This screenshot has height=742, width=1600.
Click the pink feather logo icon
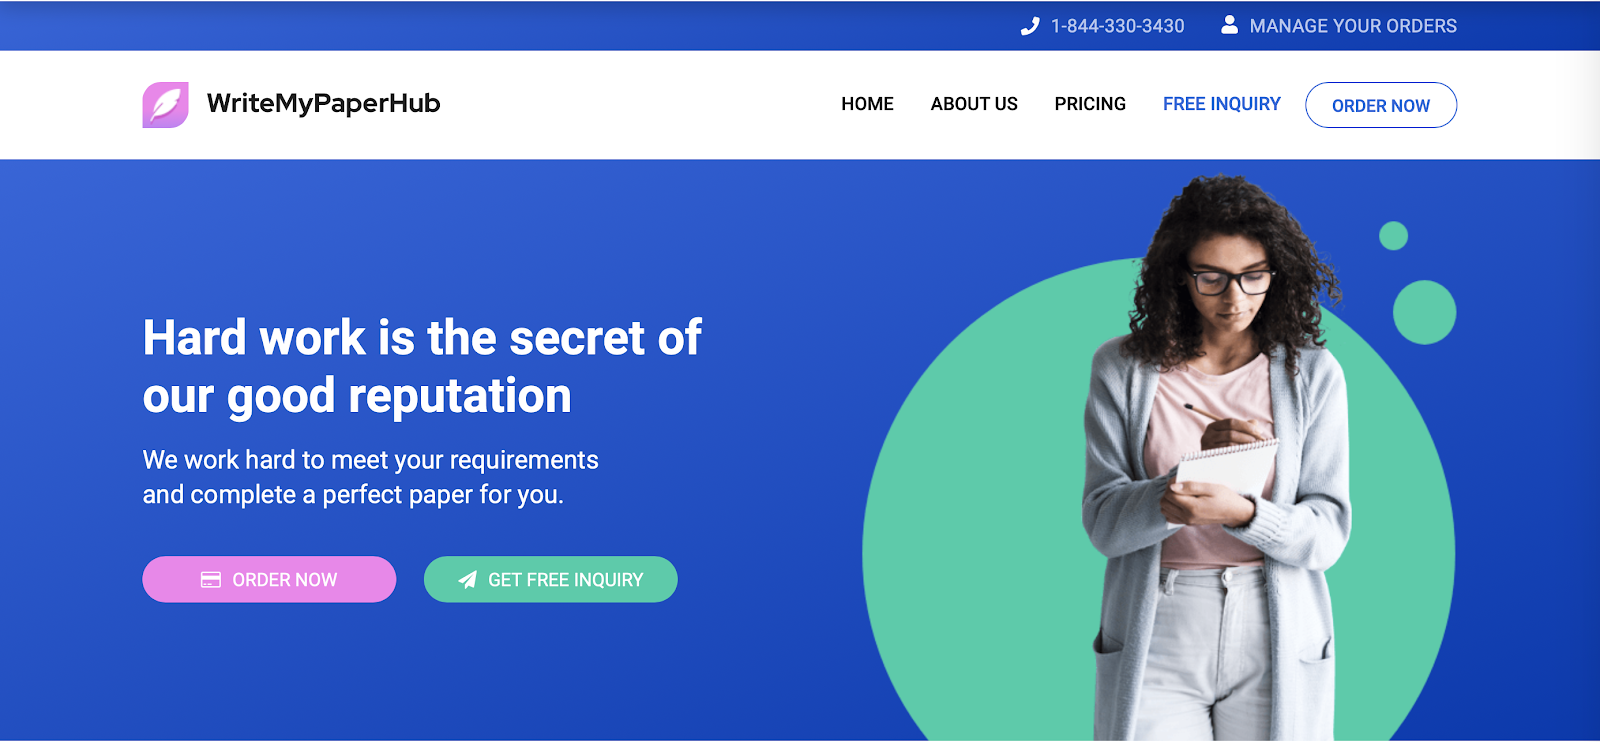click(166, 105)
